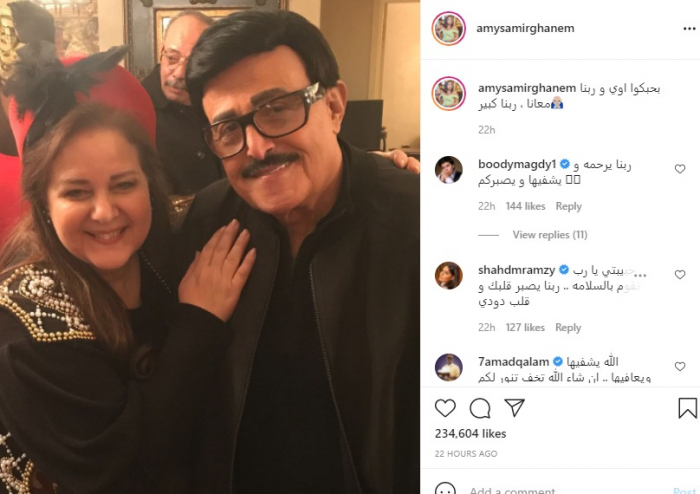The width and height of the screenshot is (700, 494).
Task: Click the header profile avatar of amysamirghanem
Action: click(449, 29)
